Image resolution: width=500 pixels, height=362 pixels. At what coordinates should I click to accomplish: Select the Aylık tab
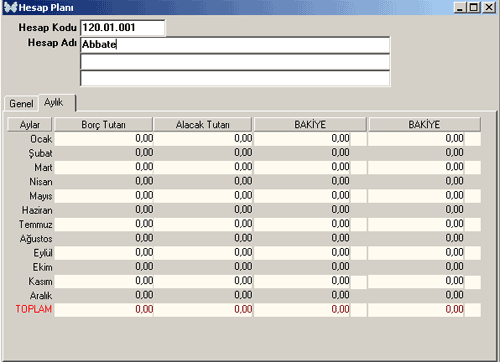click(57, 102)
